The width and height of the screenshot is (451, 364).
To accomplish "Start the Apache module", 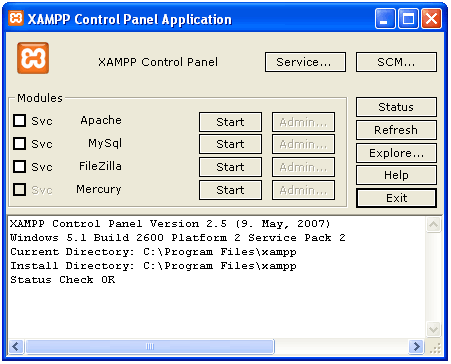I will coord(230,122).
